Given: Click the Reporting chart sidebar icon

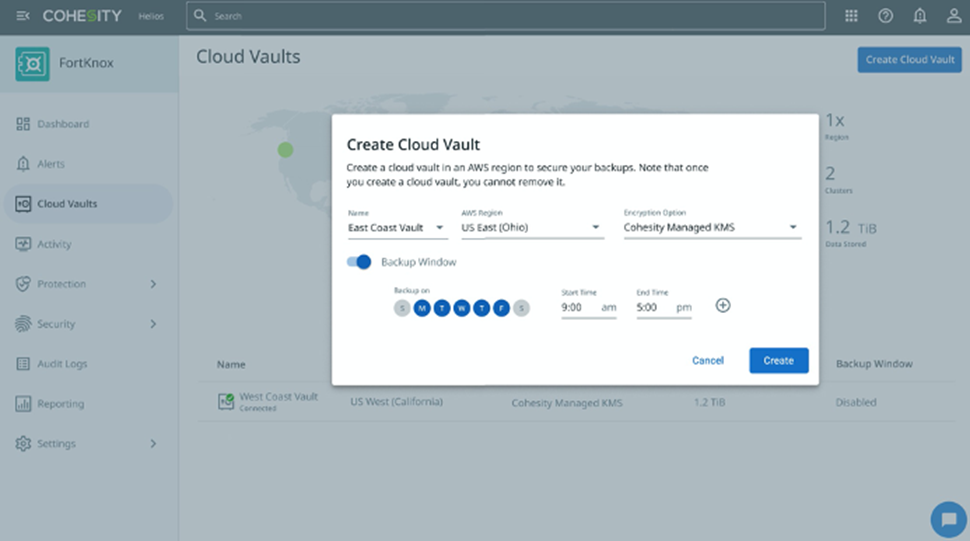Looking at the screenshot, I should [x=23, y=404].
